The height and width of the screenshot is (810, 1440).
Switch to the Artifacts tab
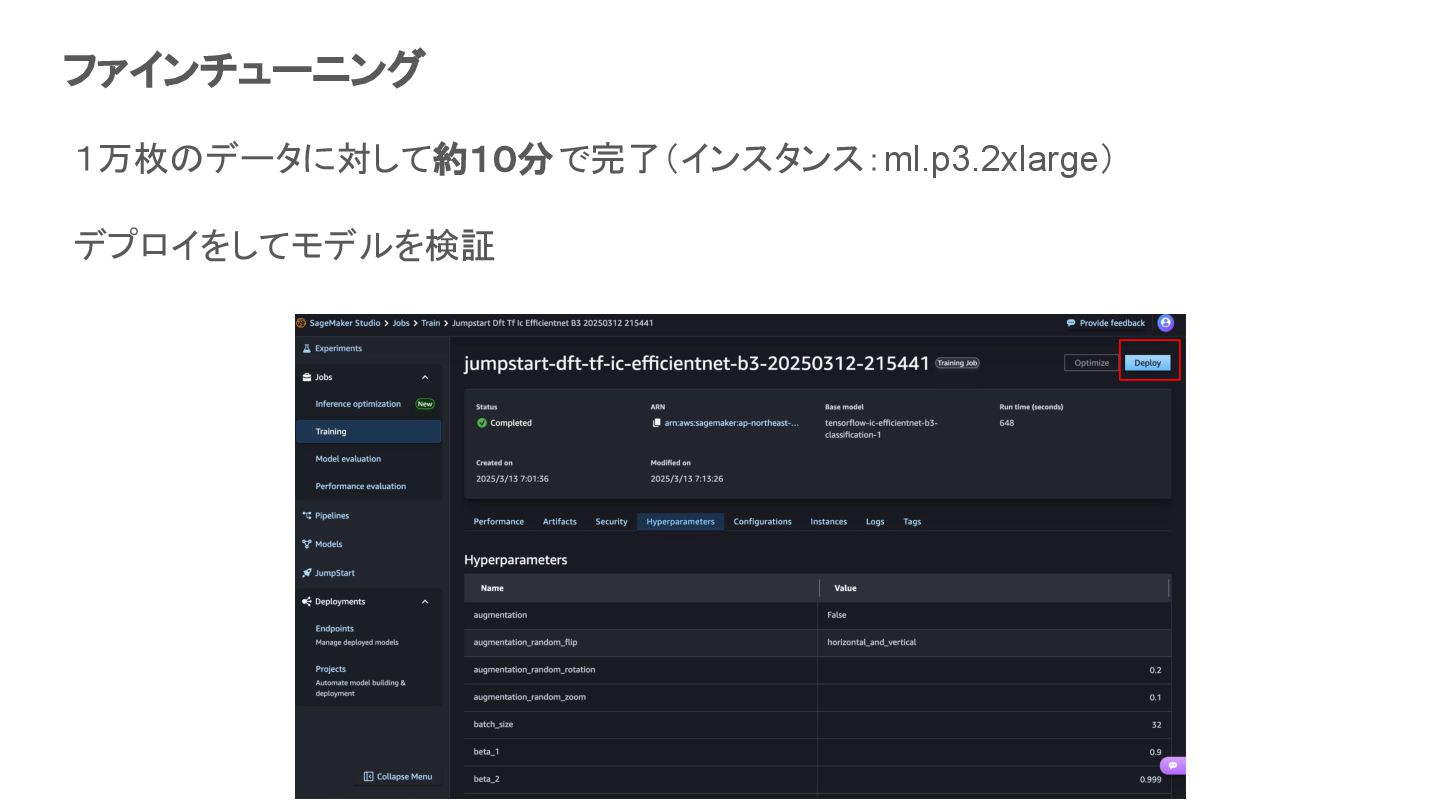click(x=560, y=521)
